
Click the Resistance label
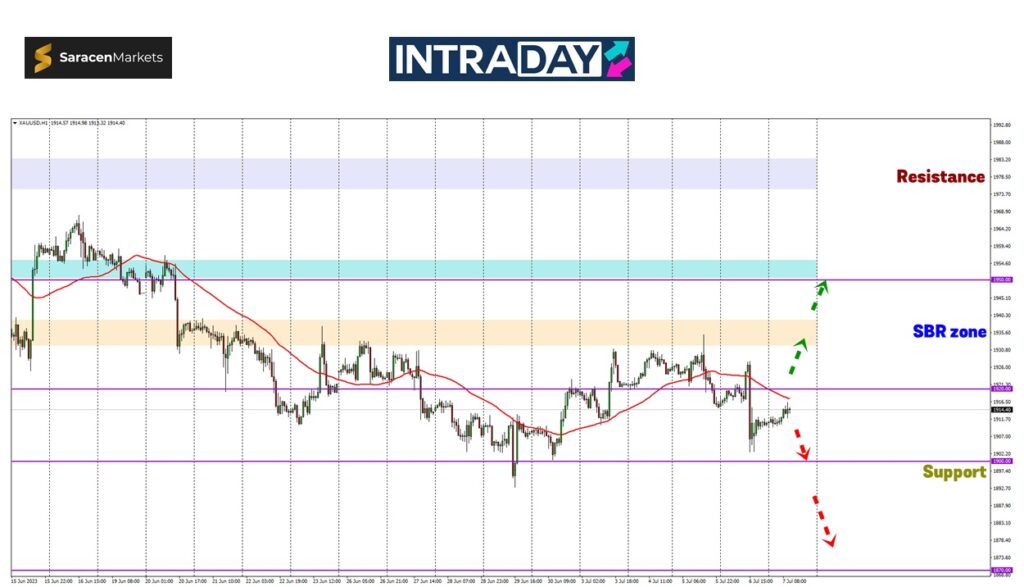[940, 176]
